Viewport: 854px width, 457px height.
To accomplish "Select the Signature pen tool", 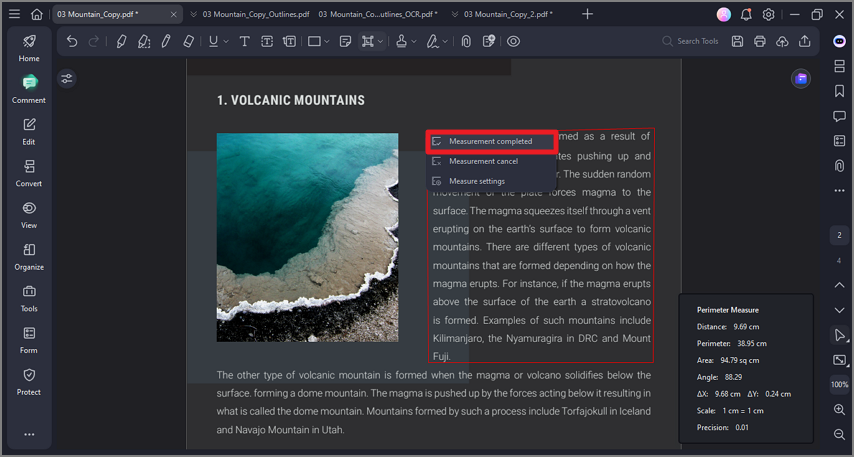I will pyautogui.click(x=433, y=41).
